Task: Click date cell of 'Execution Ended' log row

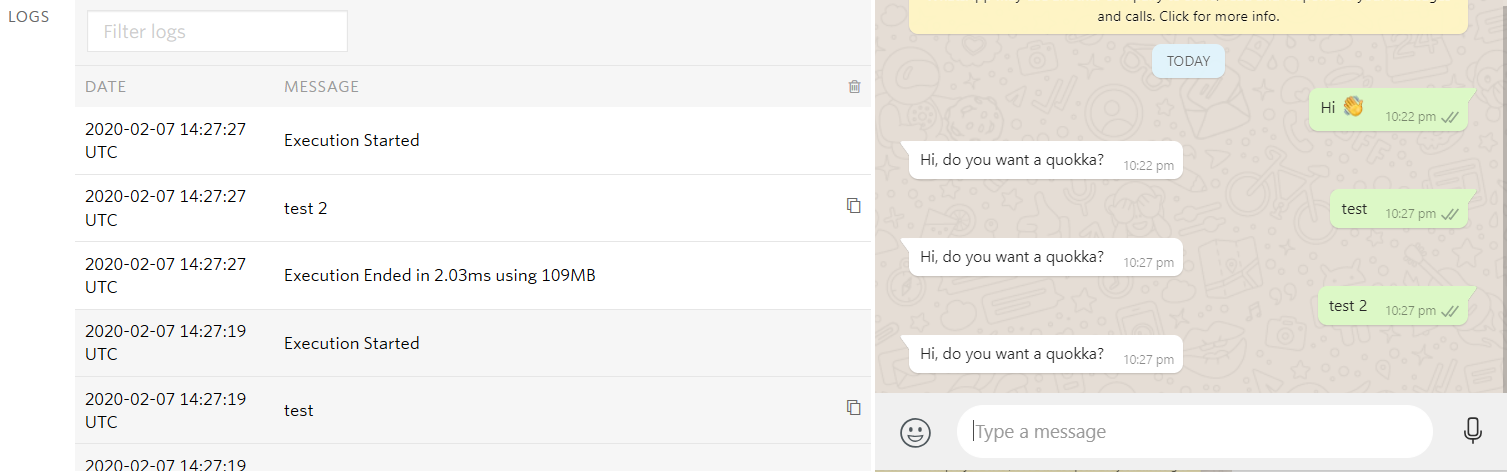Action: click(165, 275)
